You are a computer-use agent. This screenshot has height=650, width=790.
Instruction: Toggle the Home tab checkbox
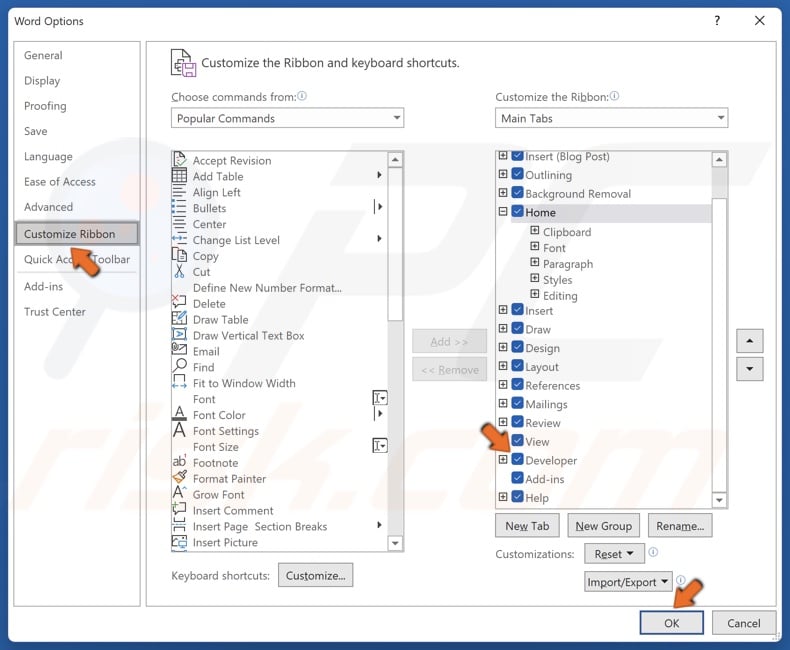point(517,211)
